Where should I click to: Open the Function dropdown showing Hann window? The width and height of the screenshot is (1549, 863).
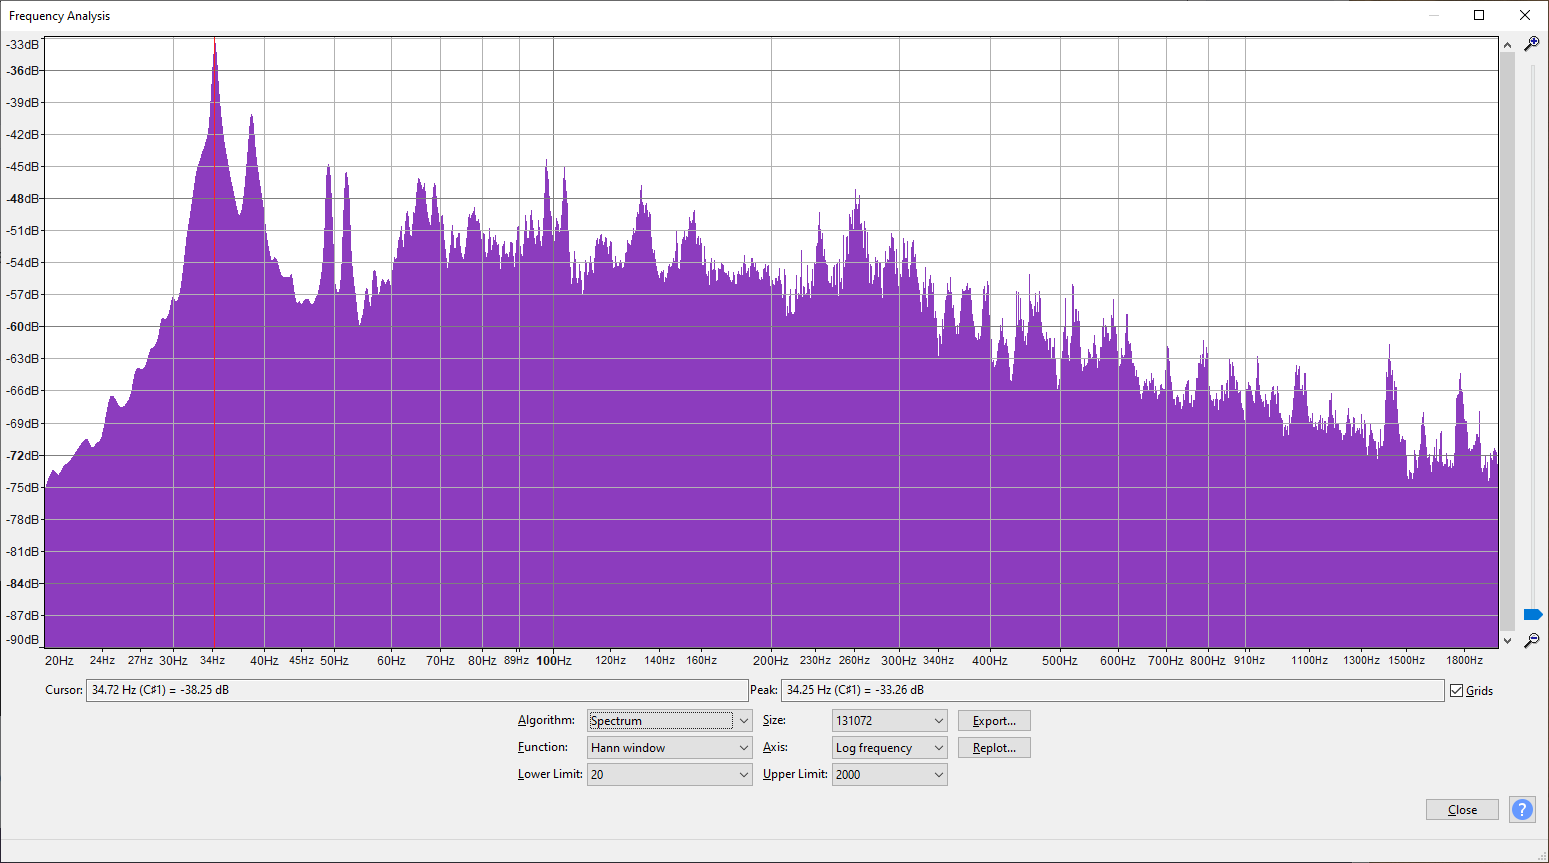pos(670,748)
